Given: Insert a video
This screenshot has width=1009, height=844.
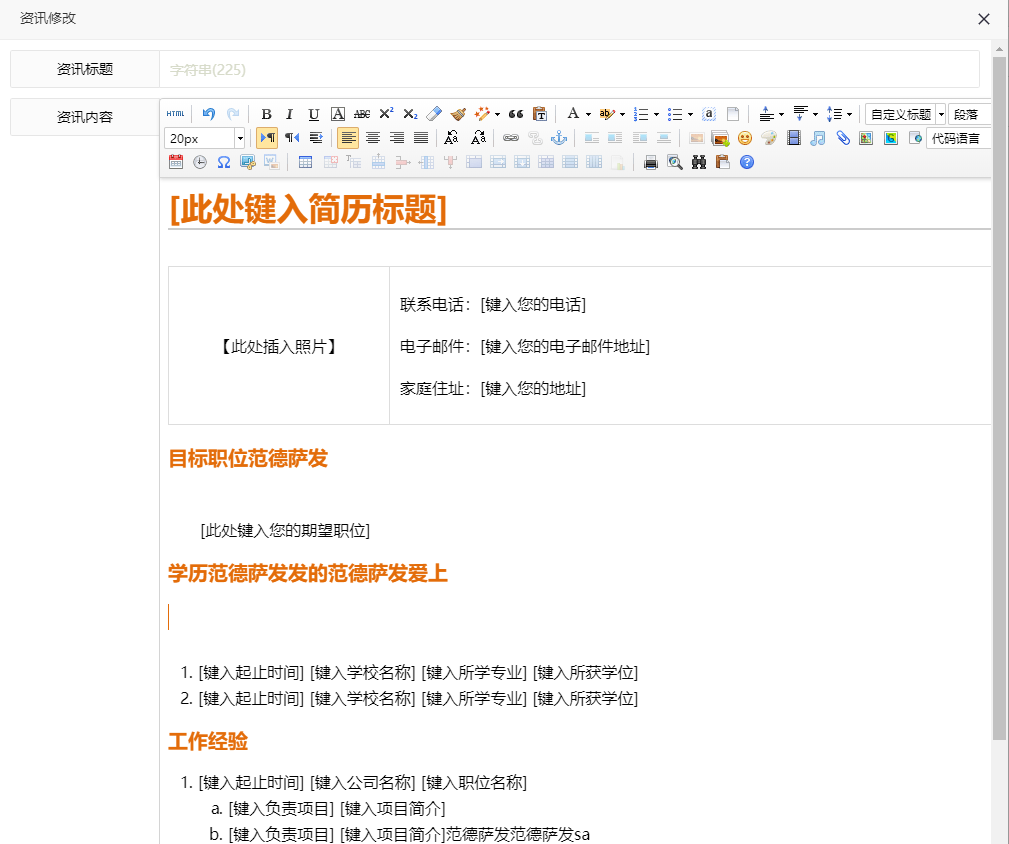Looking at the screenshot, I should pos(793,138).
